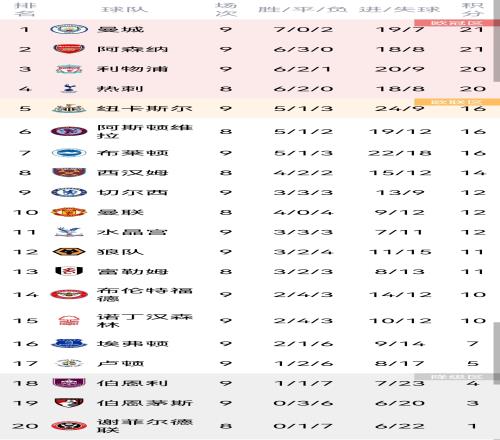Open team page for 阿森纳

(132, 49)
